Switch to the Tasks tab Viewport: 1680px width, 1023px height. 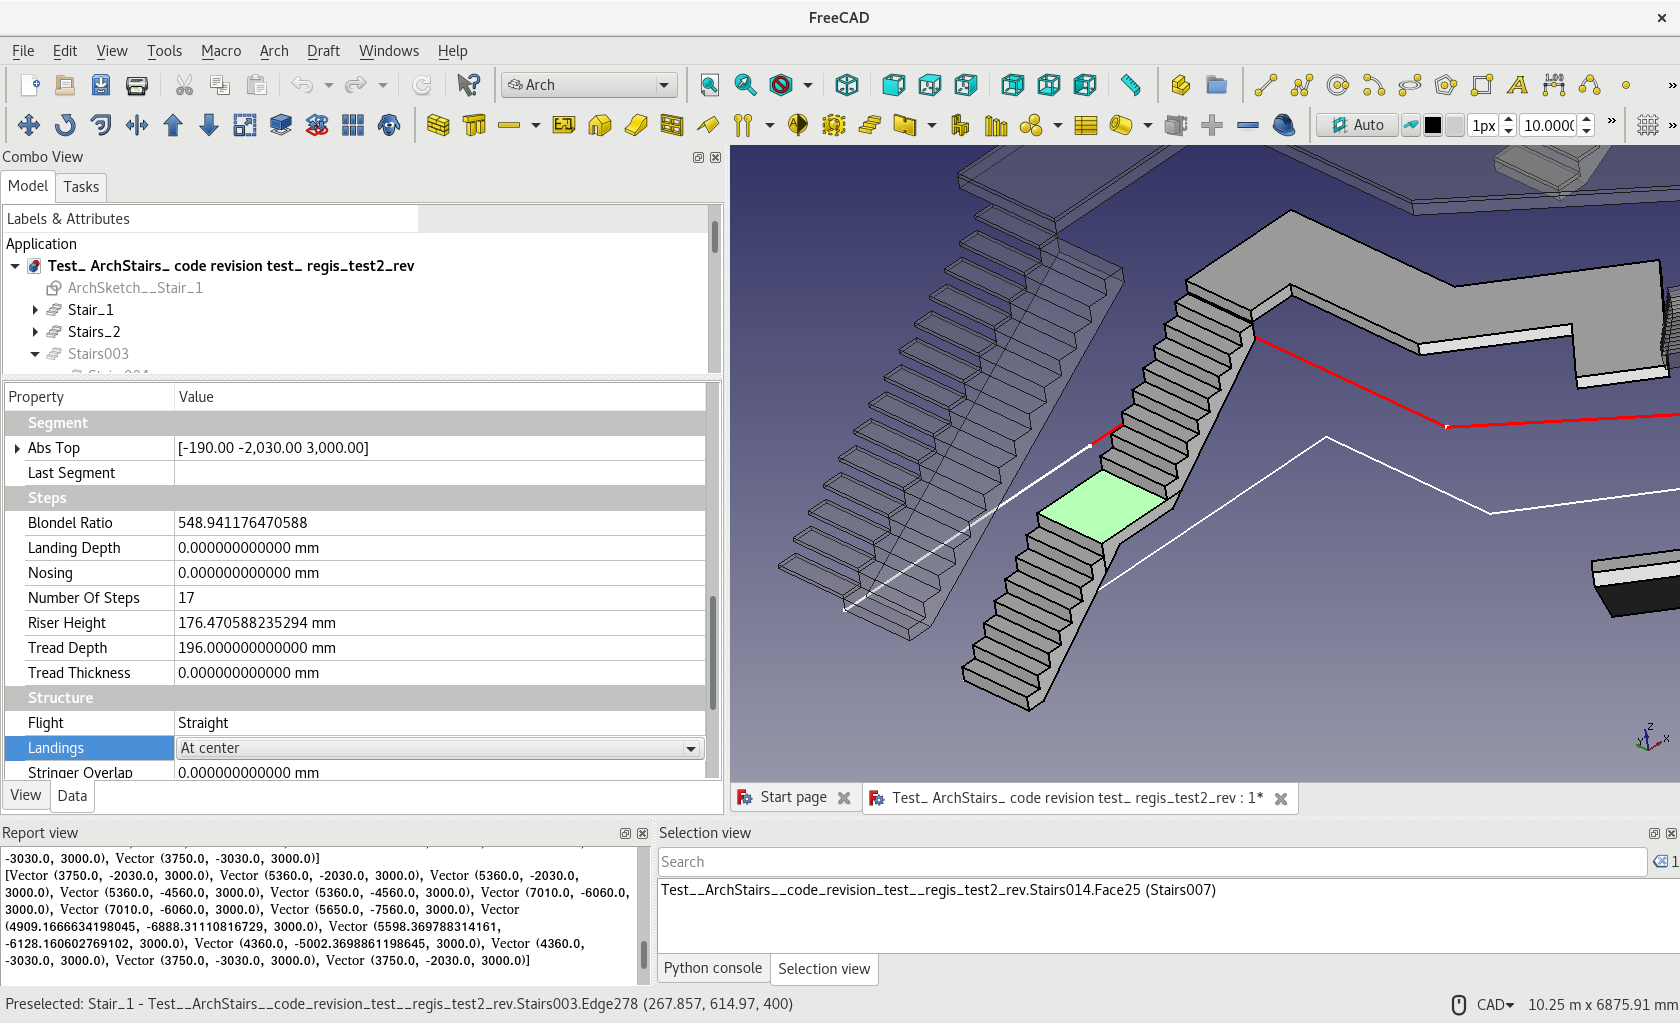point(81,187)
